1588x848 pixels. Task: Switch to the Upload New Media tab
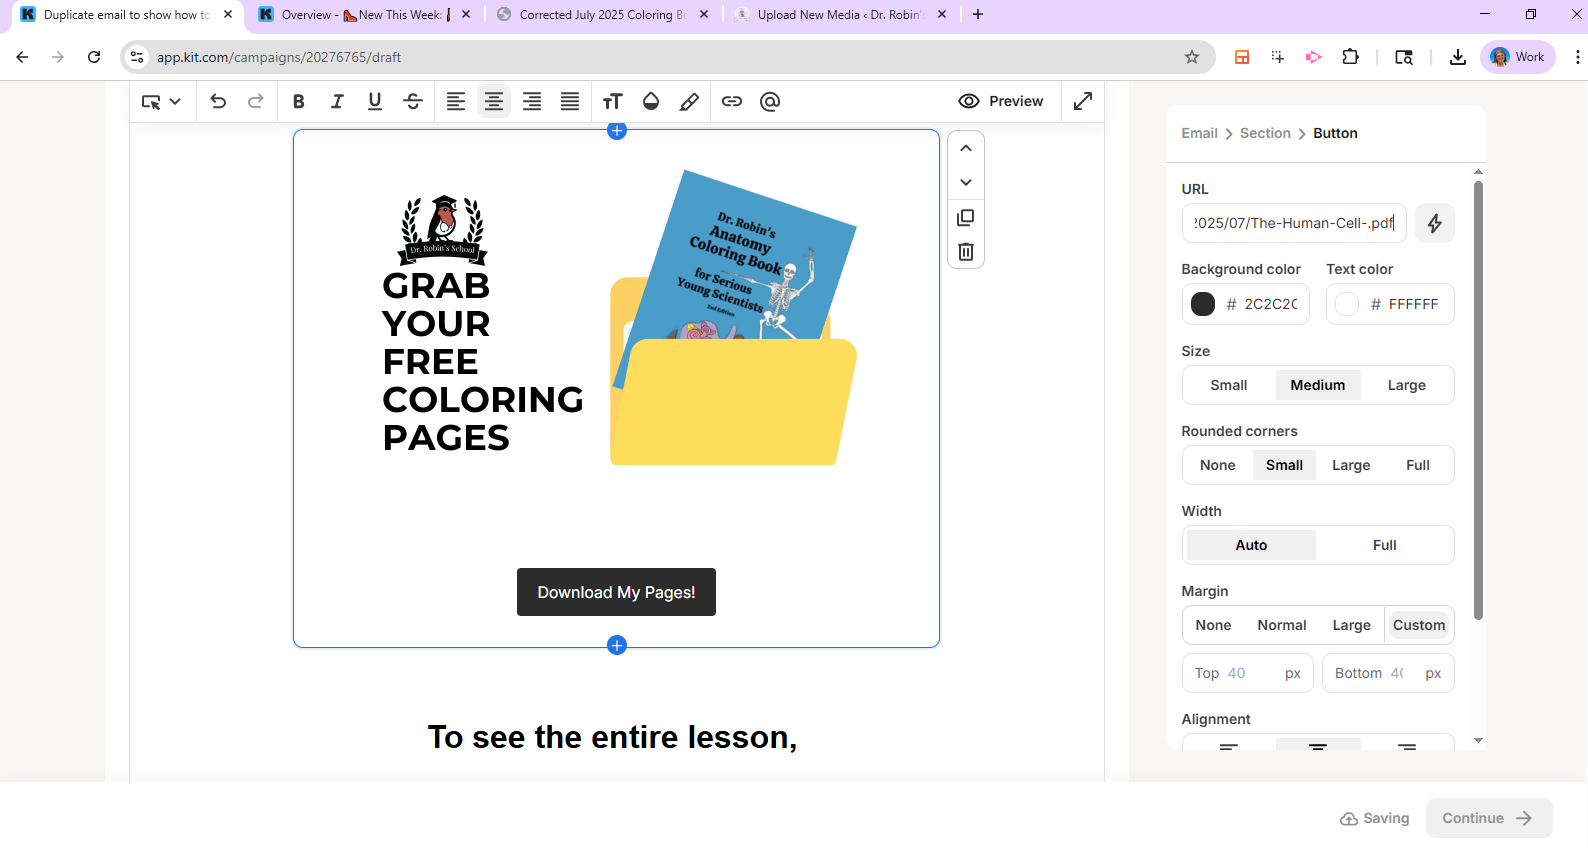tap(840, 15)
